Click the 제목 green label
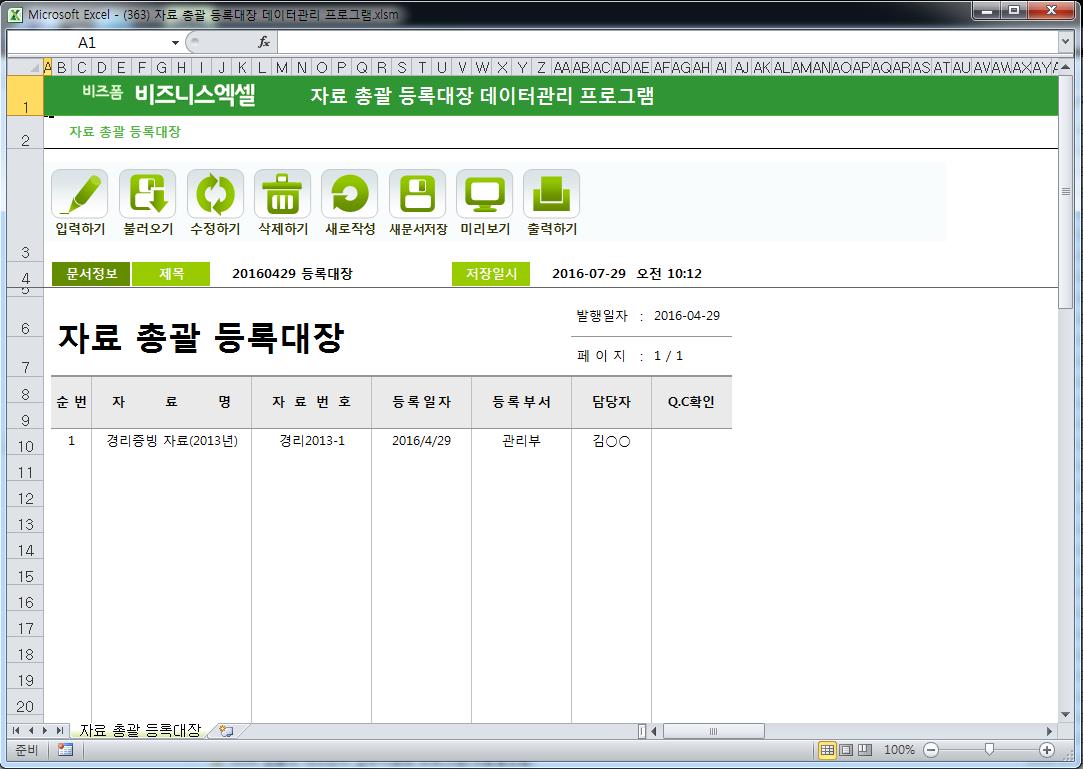 [x=171, y=274]
